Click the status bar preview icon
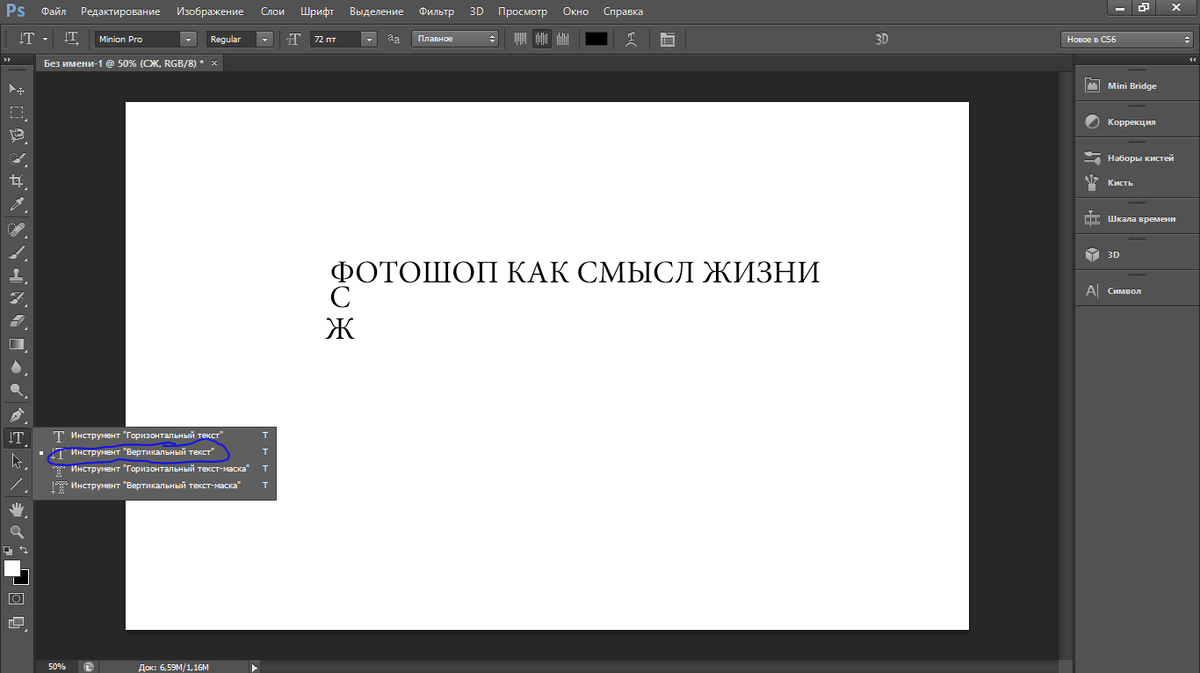This screenshot has width=1200, height=673. pyautogui.click(x=89, y=666)
